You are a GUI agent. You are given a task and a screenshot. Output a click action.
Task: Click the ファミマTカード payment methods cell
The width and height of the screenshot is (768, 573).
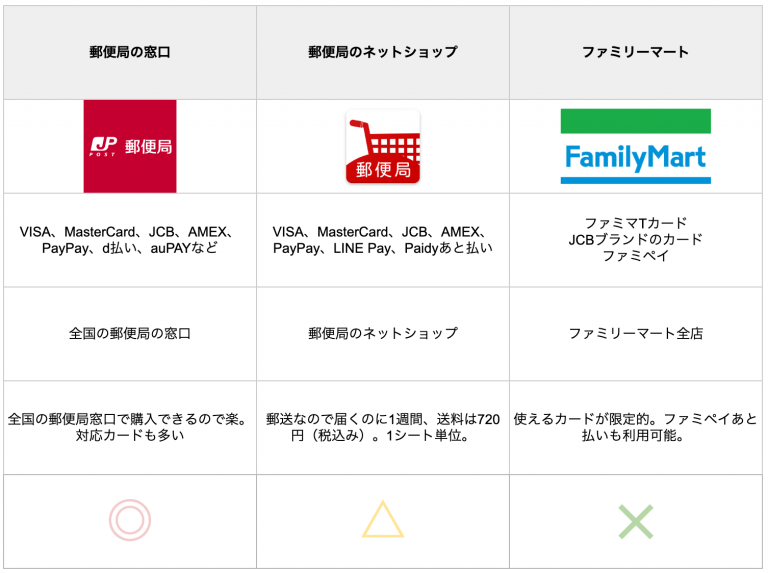(635, 240)
